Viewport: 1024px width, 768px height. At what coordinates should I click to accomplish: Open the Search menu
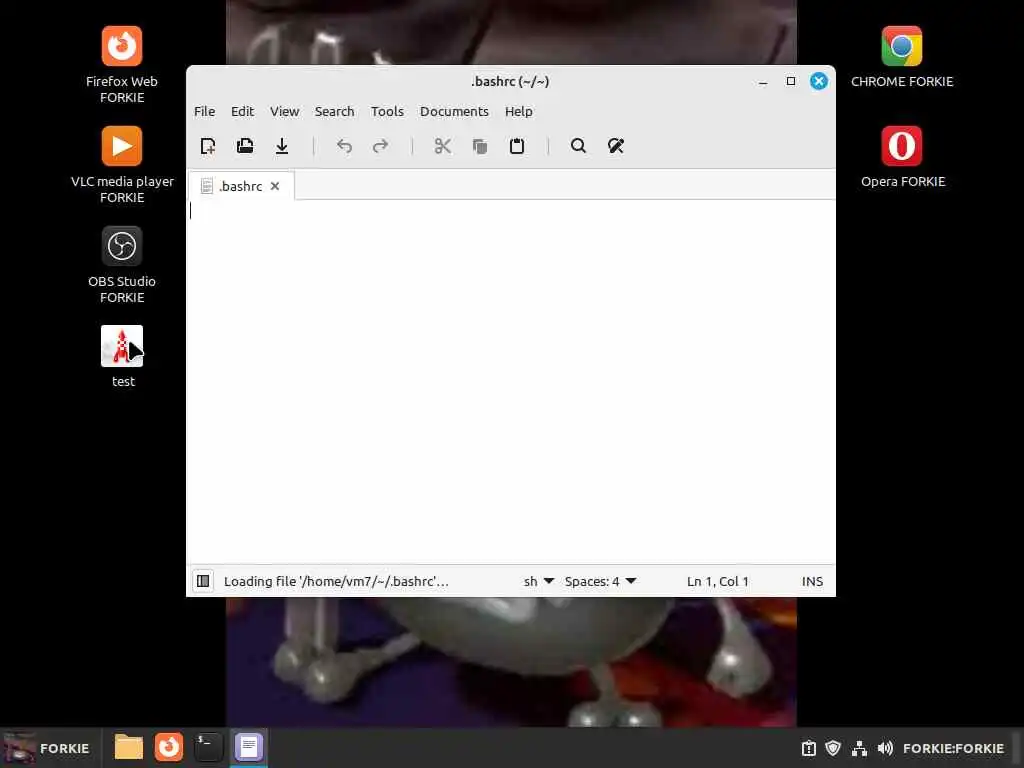pos(334,112)
